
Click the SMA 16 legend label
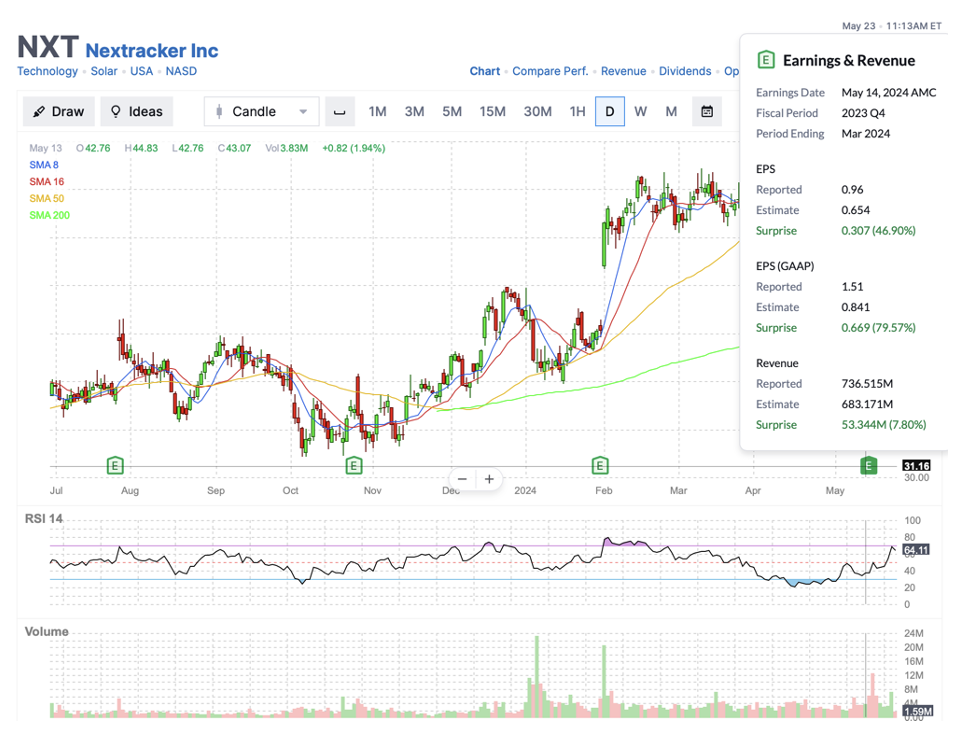(47, 181)
